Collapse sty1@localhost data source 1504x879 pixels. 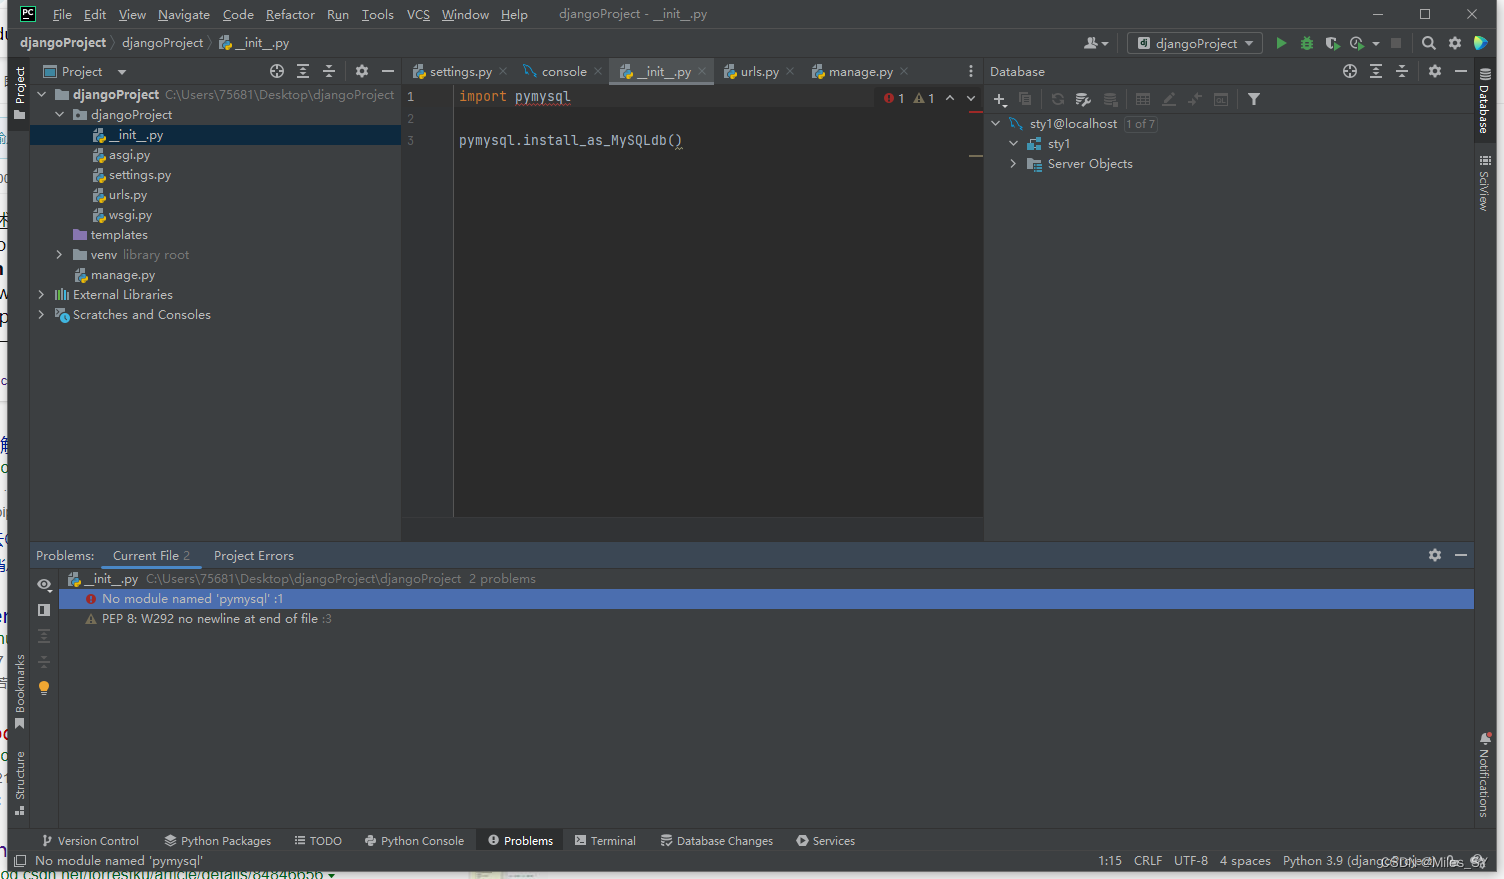(996, 123)
